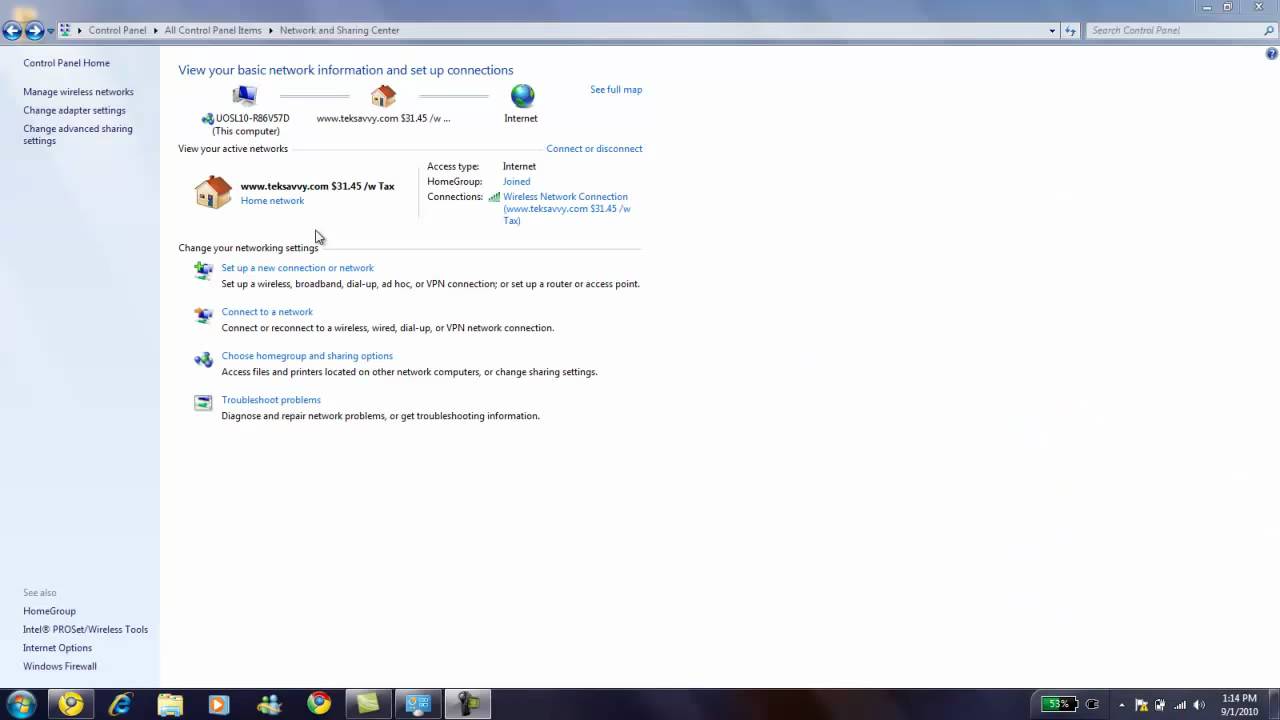
Task: Click the HomeGroup Joined link
Action: (516, 182)
